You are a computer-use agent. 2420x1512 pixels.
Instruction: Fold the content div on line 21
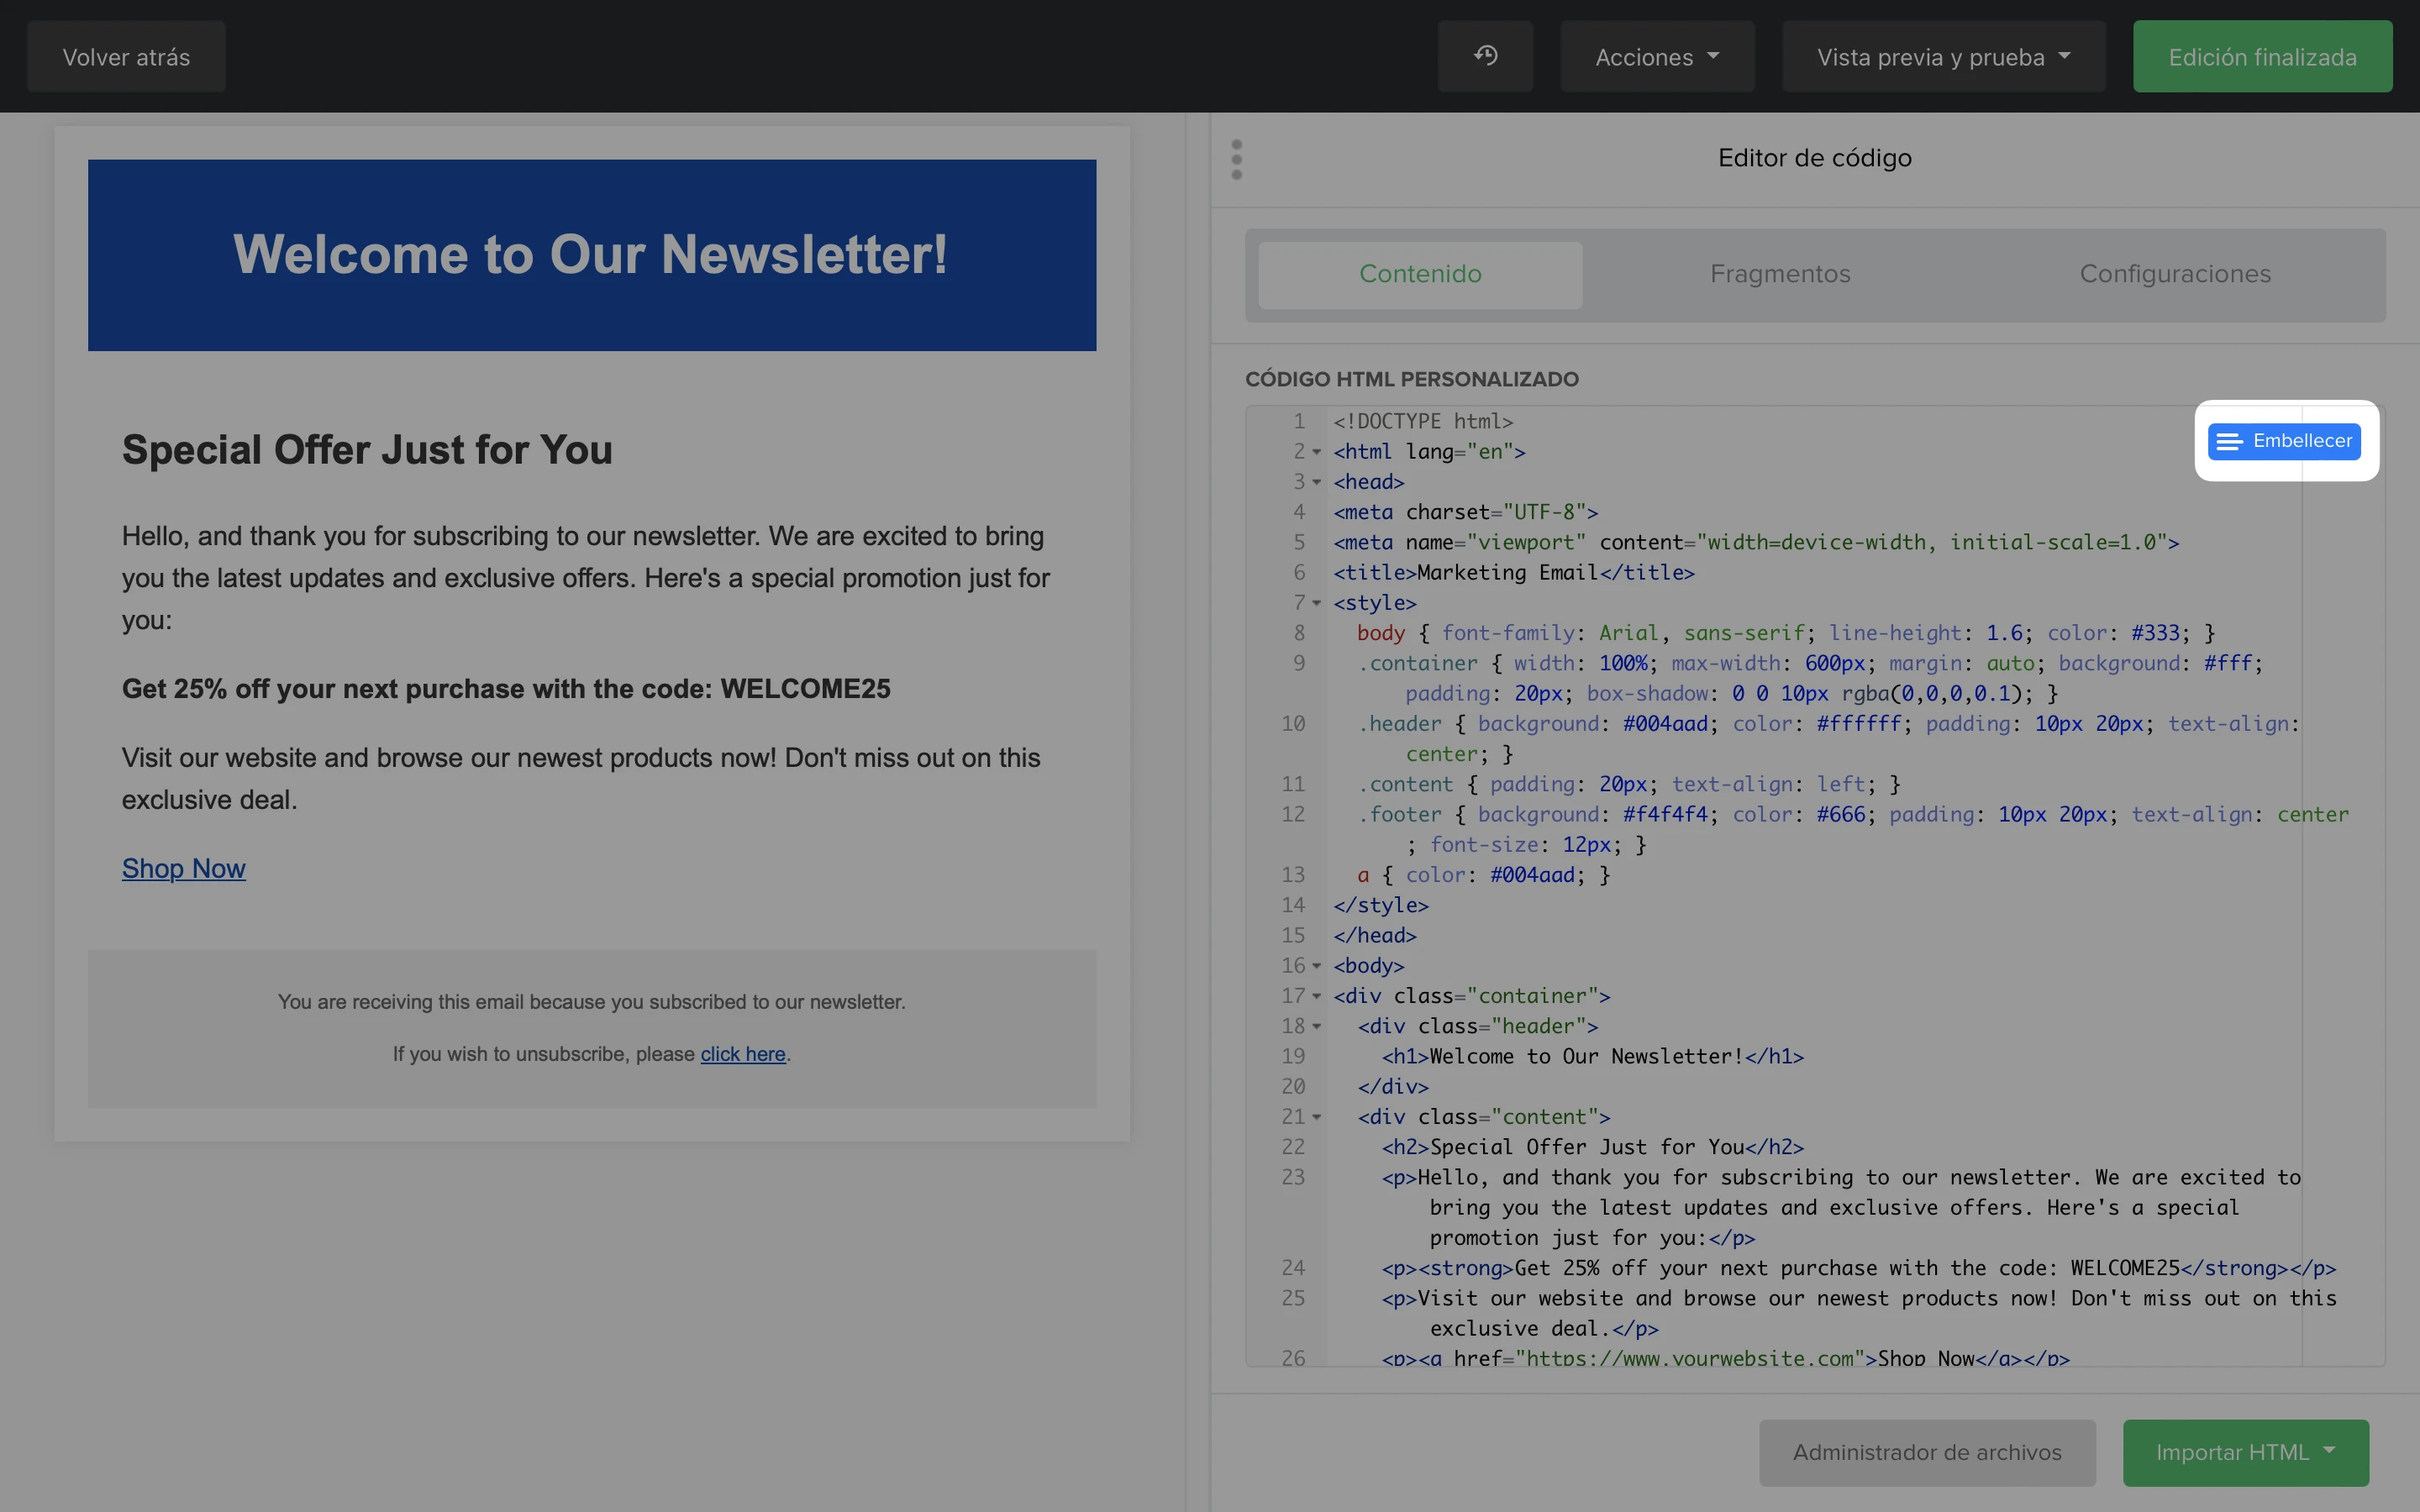1317,1117
